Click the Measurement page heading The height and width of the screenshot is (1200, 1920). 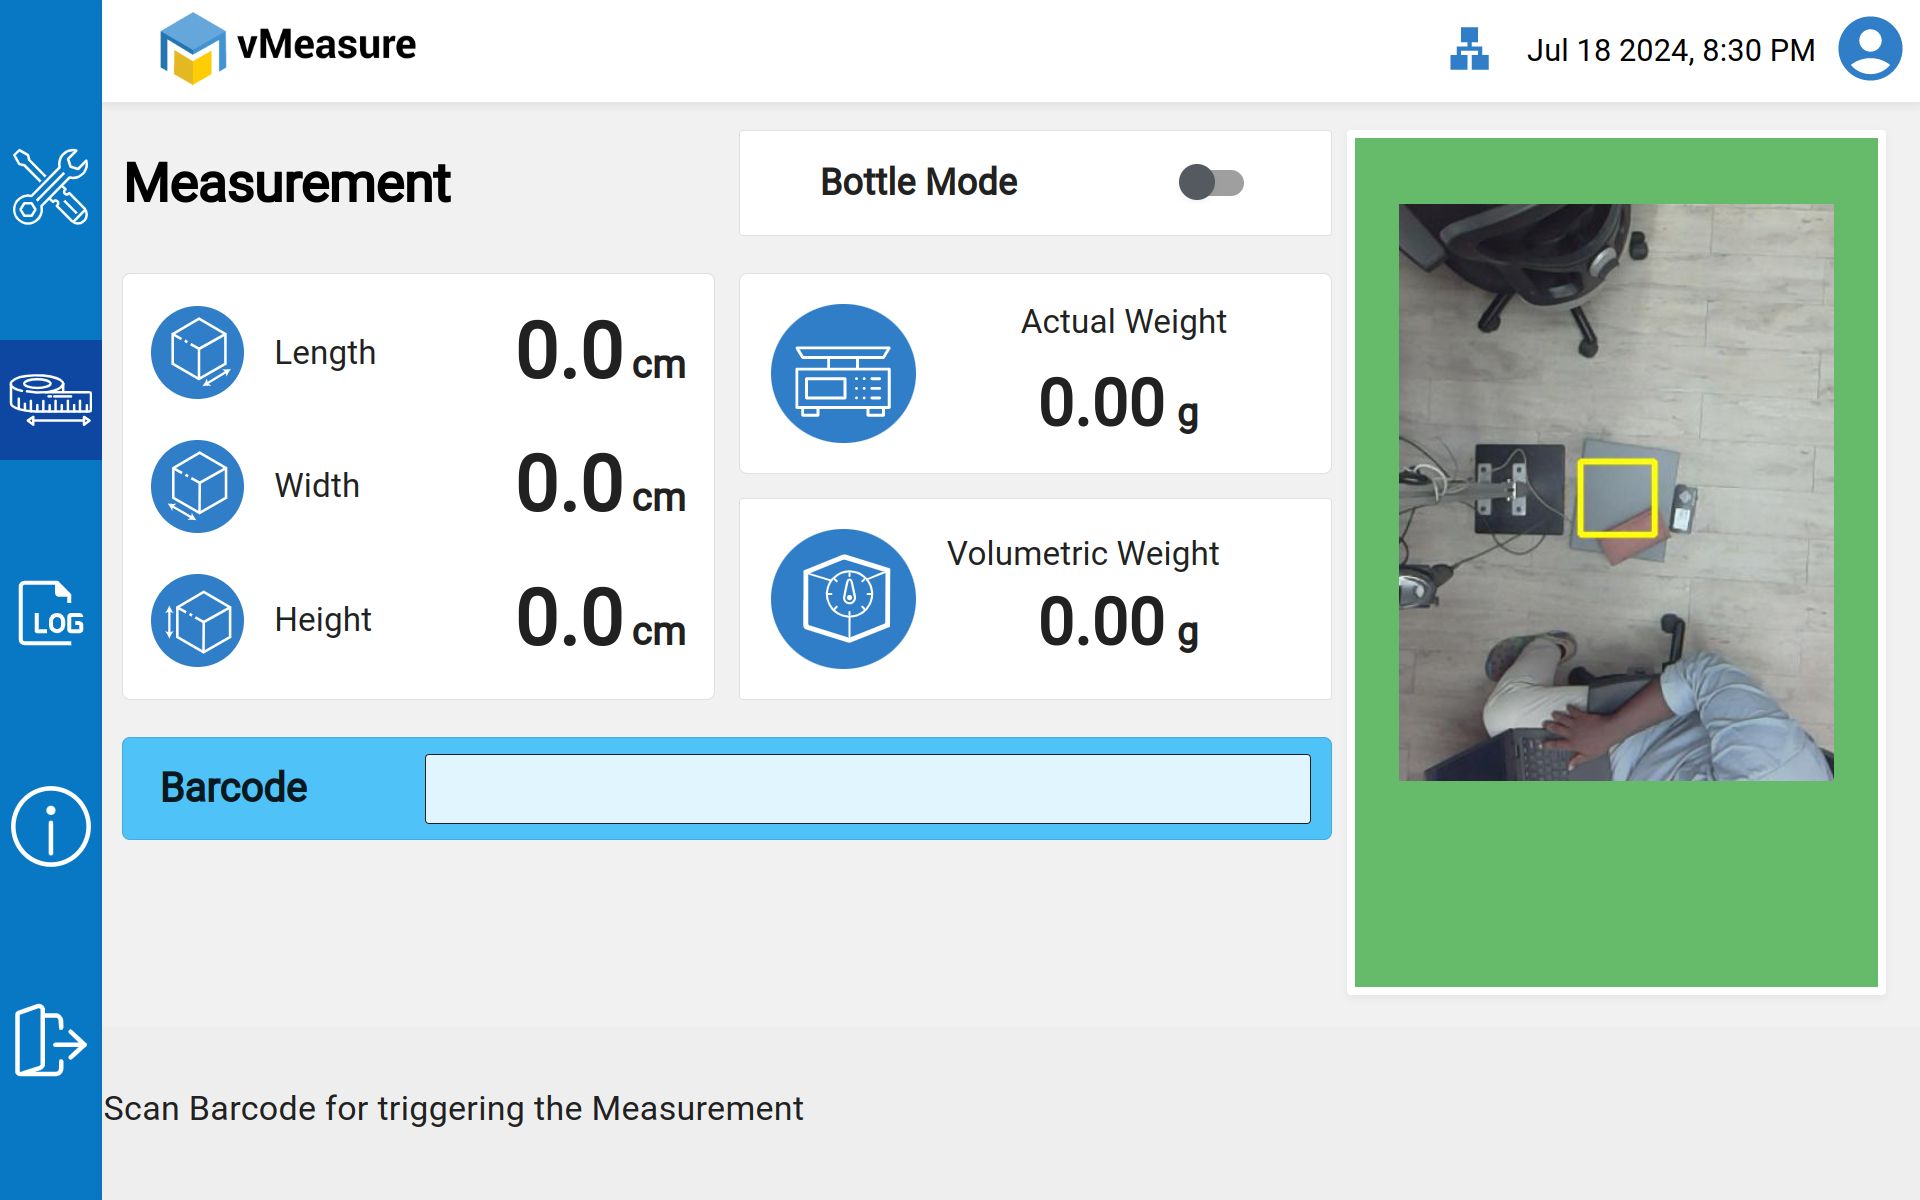(x=288, y=184)
